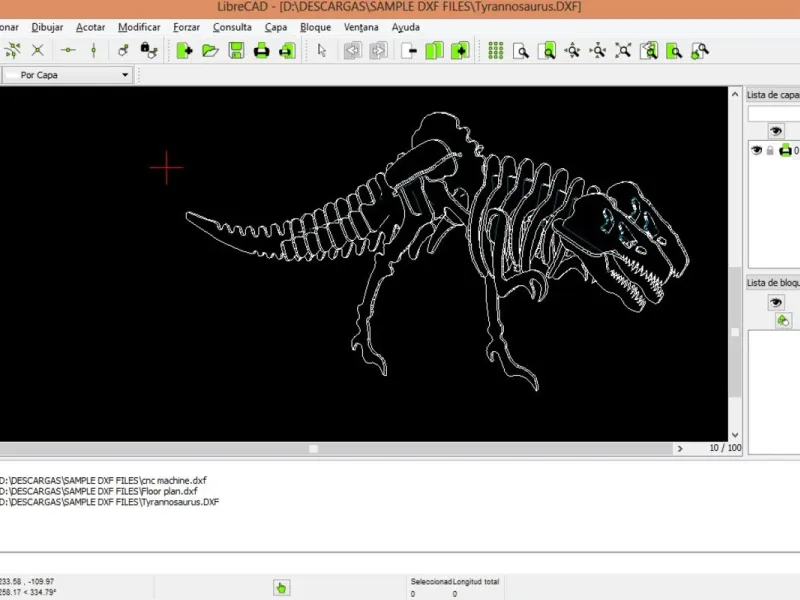
Task: Show all layers with eye button
Action: pos(776,131)
